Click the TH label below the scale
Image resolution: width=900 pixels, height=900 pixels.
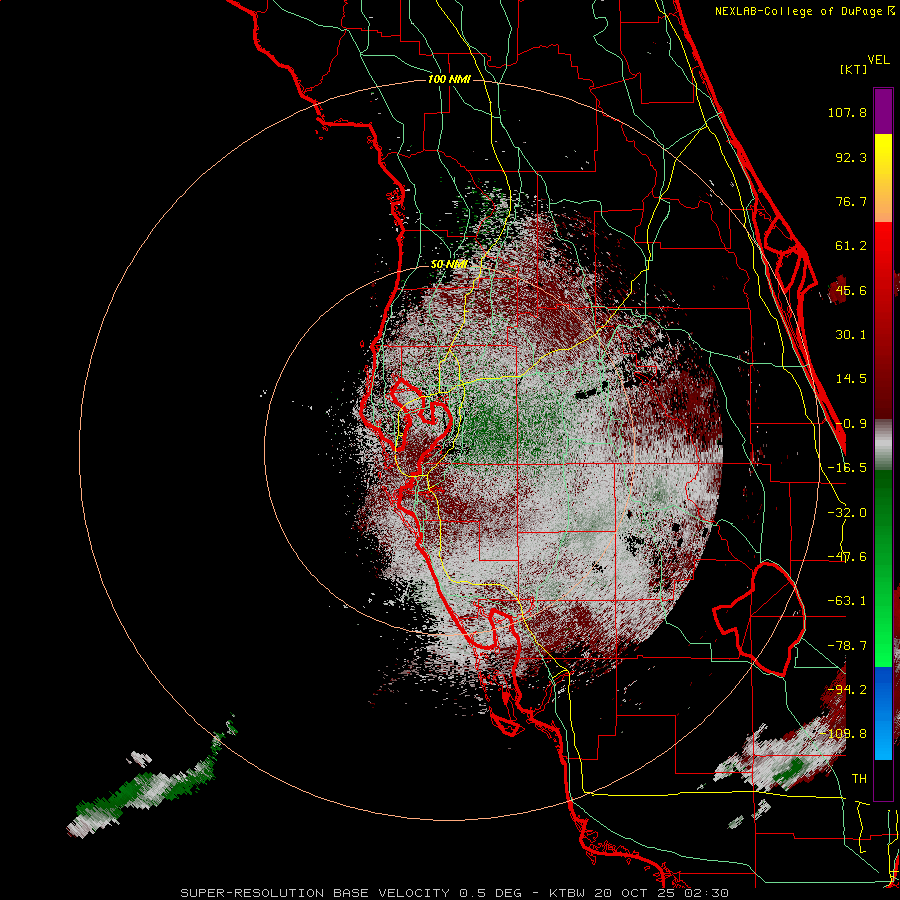(x=859, y=779)
